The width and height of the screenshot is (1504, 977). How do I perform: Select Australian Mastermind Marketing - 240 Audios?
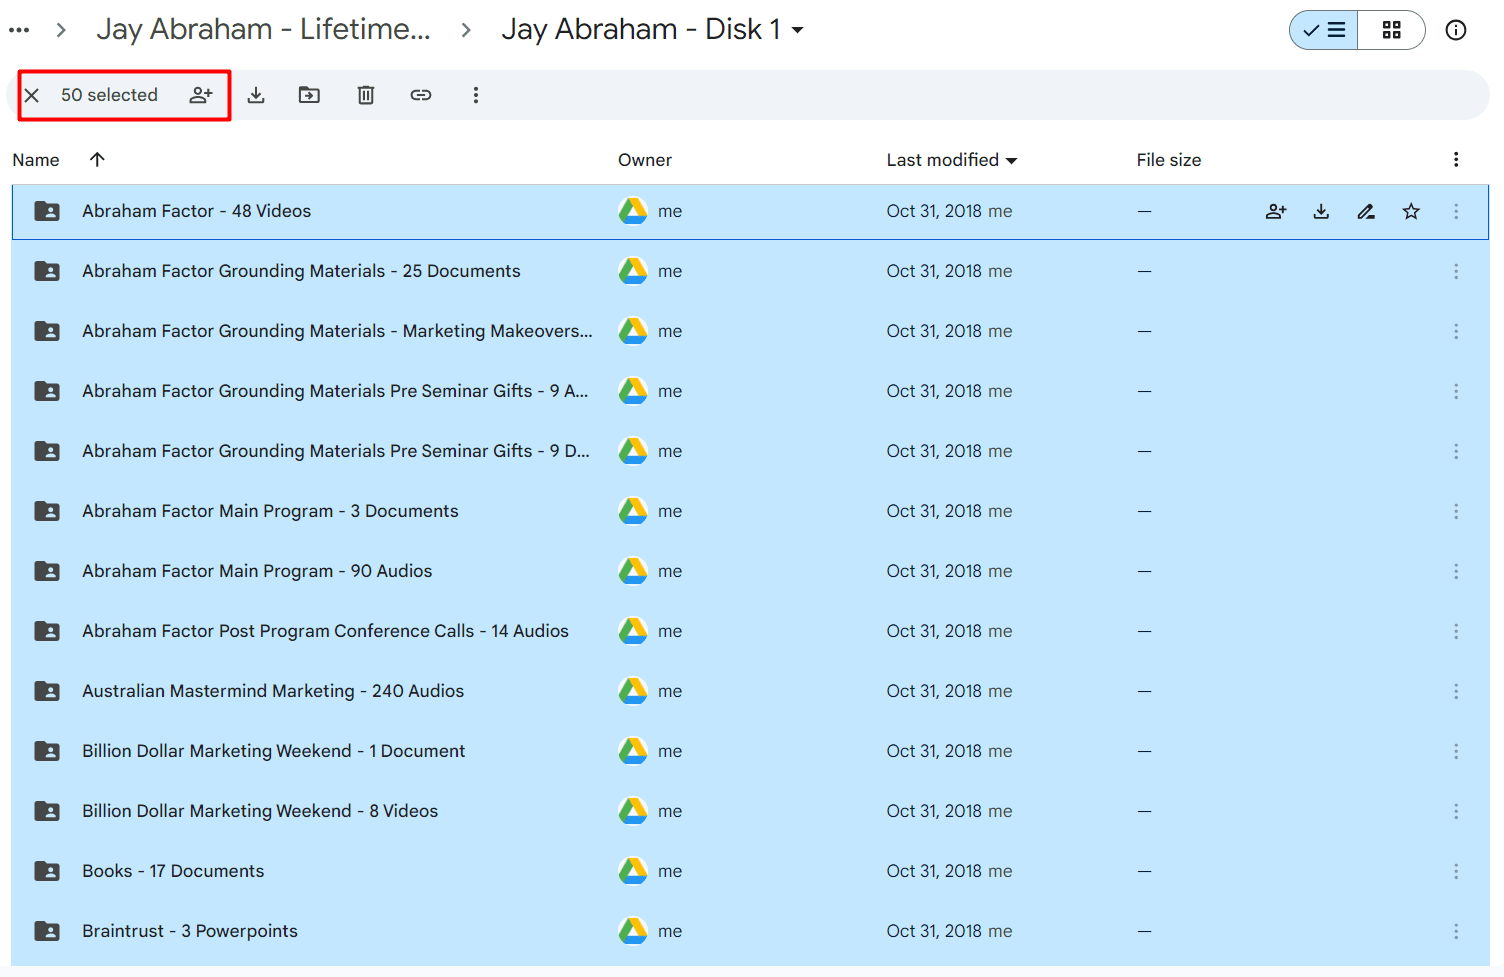750,691
